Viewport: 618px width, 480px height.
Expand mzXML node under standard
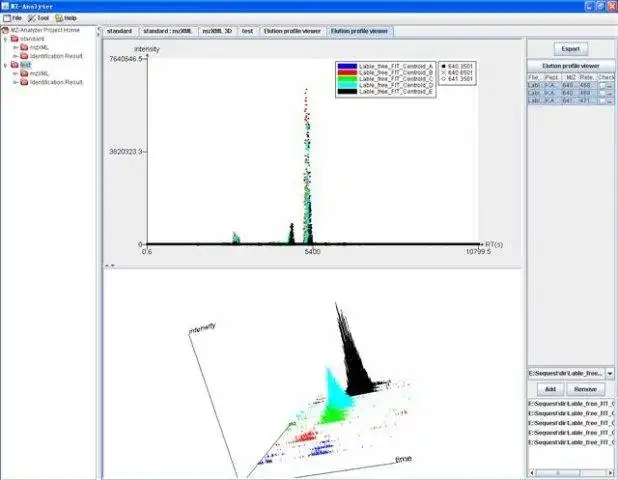(x=15, y=47)
